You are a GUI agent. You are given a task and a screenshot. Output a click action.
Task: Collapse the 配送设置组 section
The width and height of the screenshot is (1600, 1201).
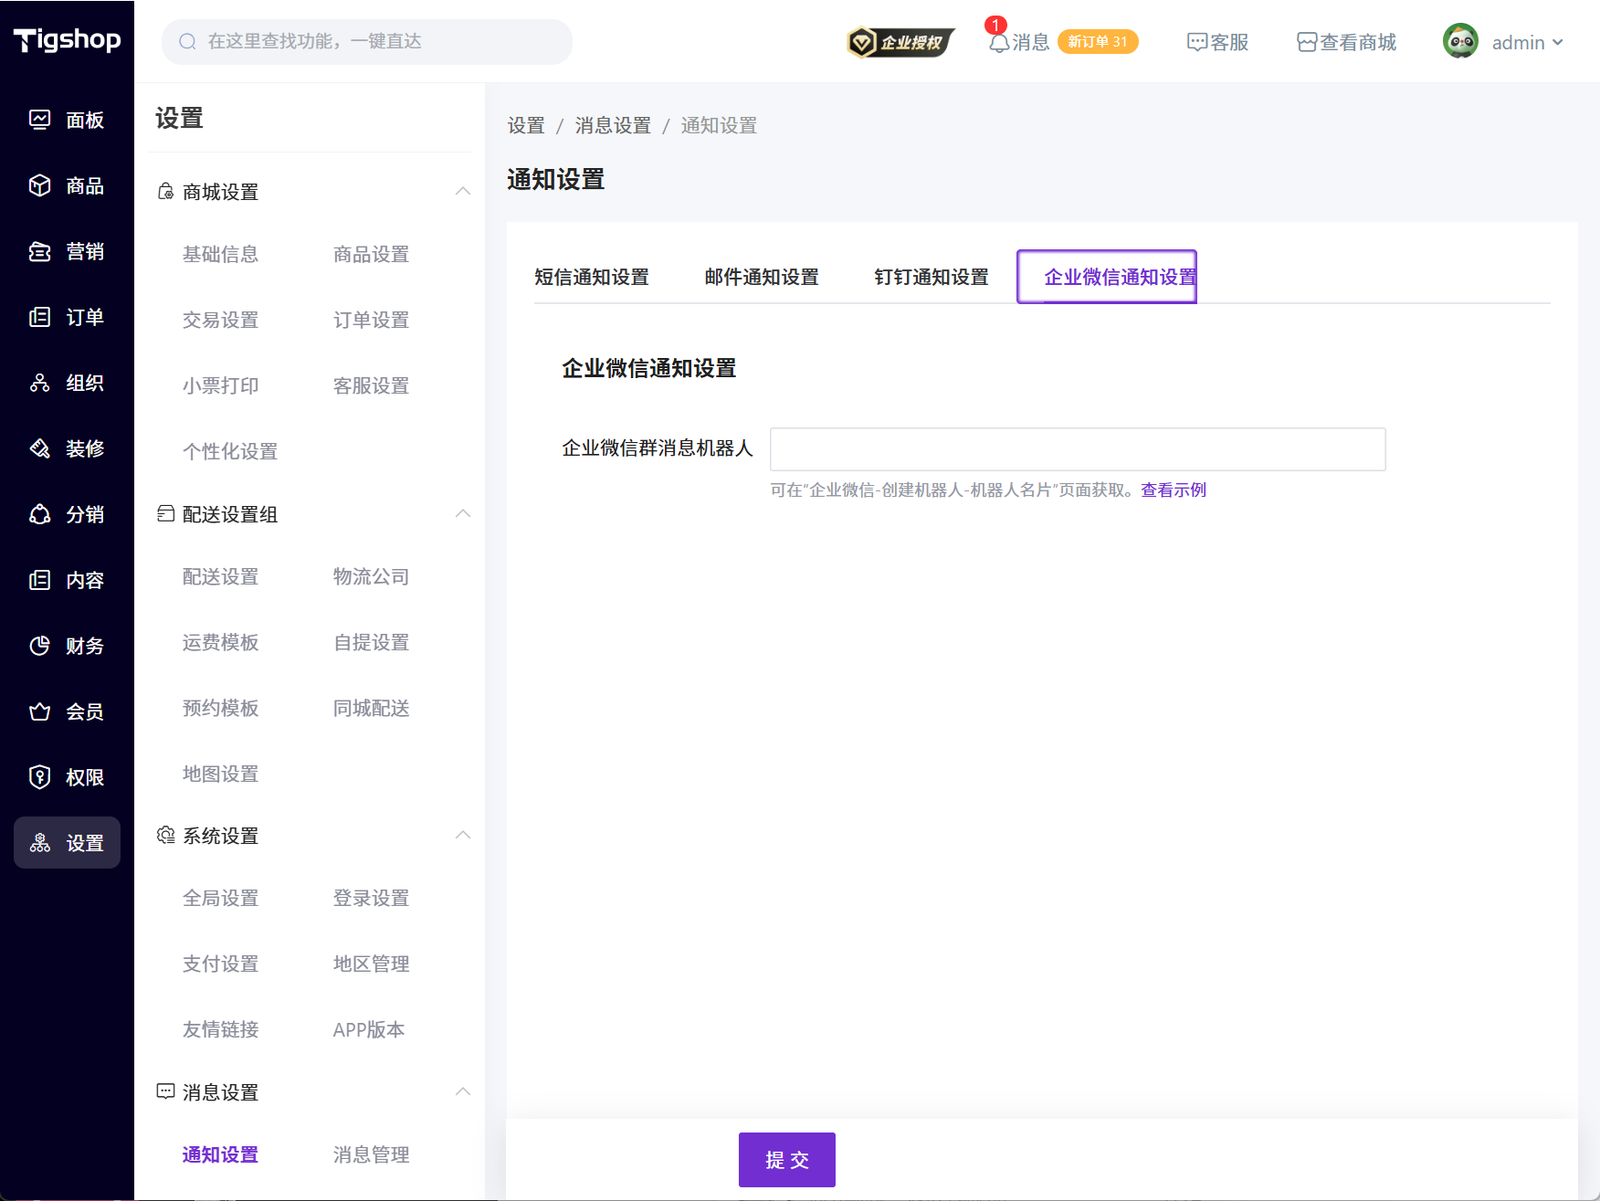(x=462, y=514)
